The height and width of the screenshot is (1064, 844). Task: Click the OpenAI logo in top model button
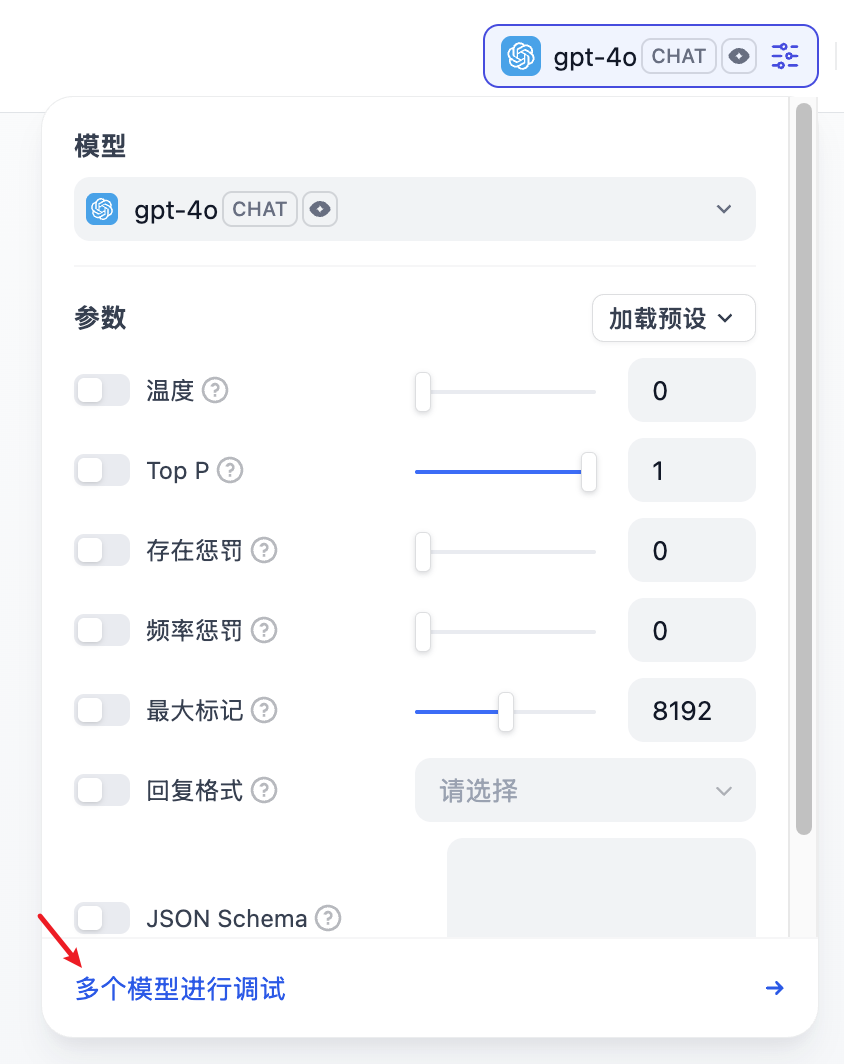point(520,56)
